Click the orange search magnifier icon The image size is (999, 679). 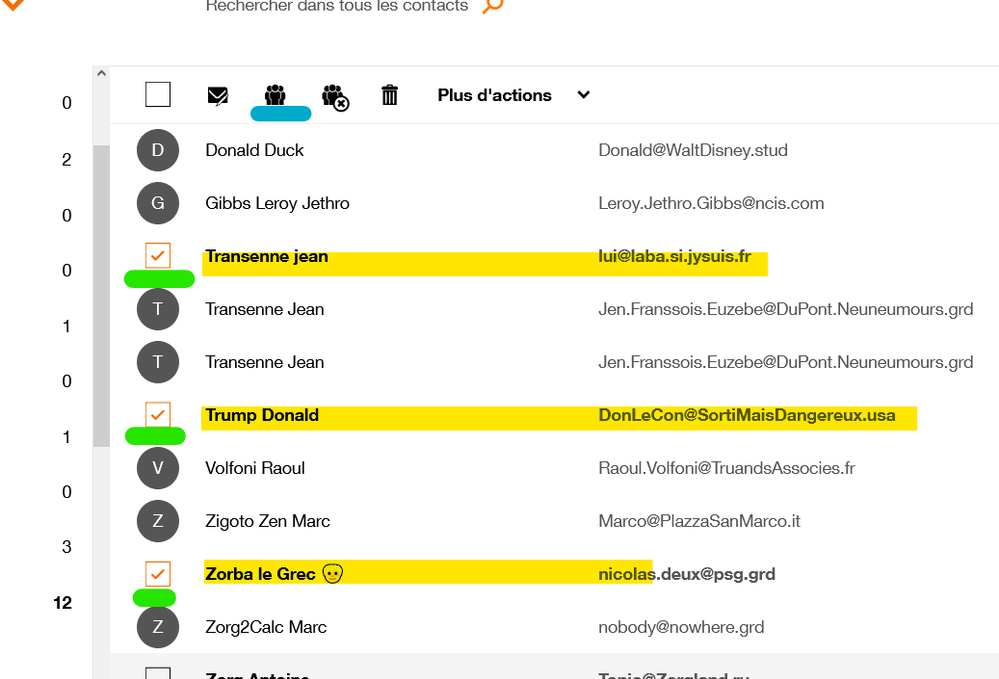pos(494,6)
